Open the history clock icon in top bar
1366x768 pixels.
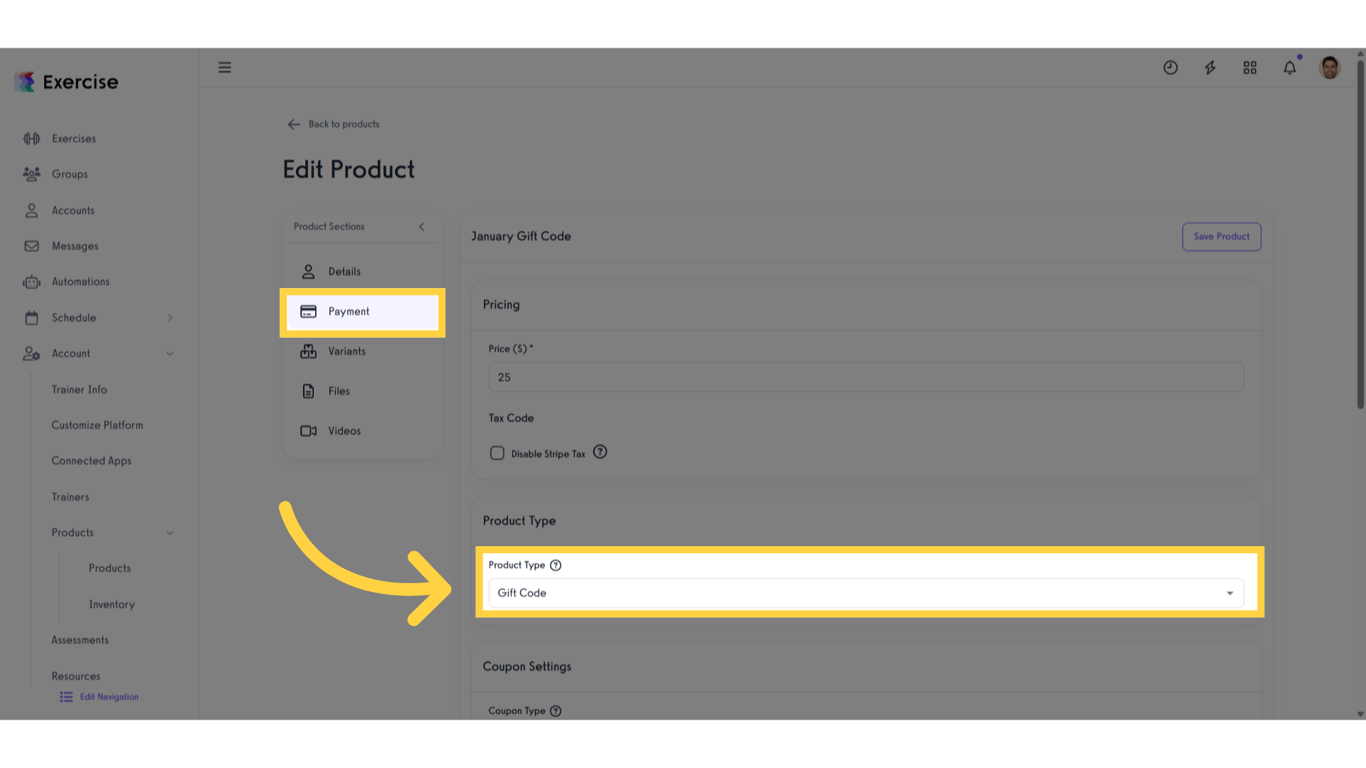click(1170, 67)
